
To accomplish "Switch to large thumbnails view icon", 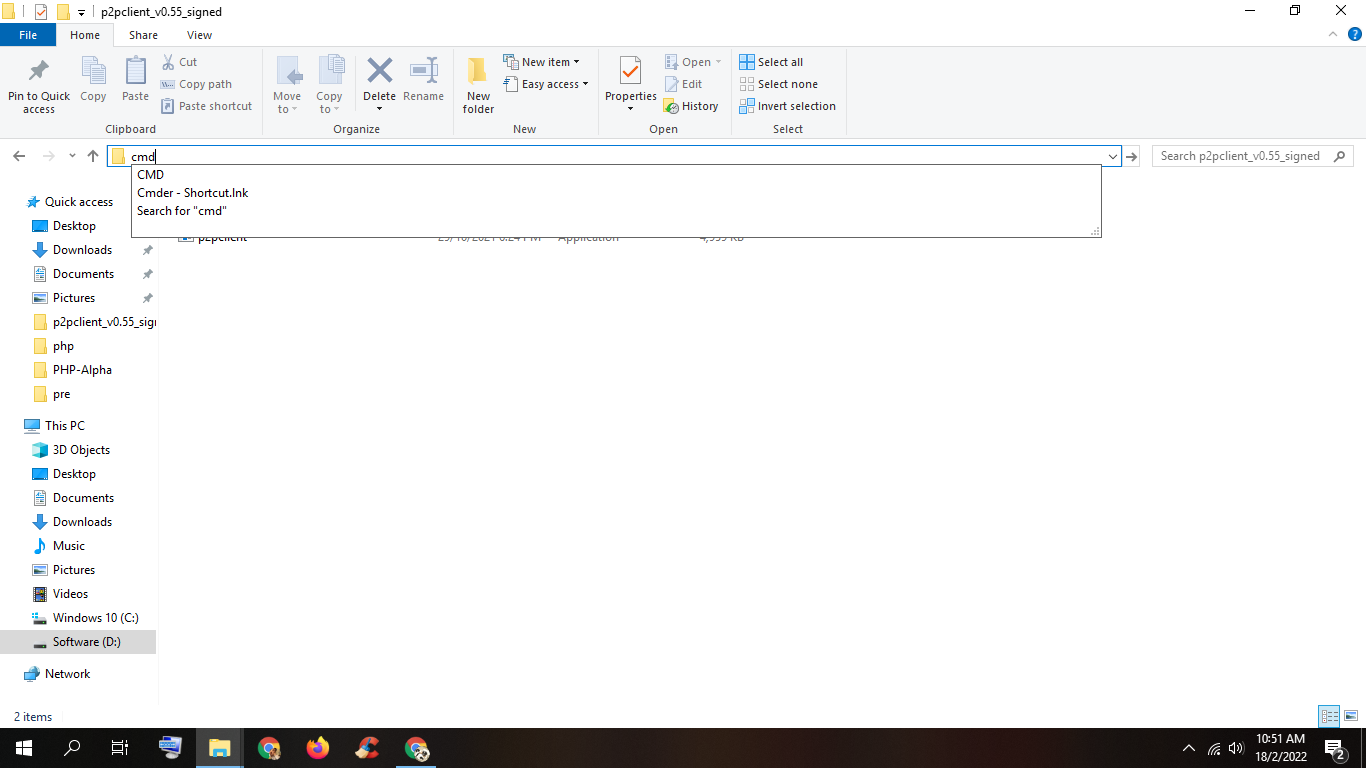I will [1351, 716].
